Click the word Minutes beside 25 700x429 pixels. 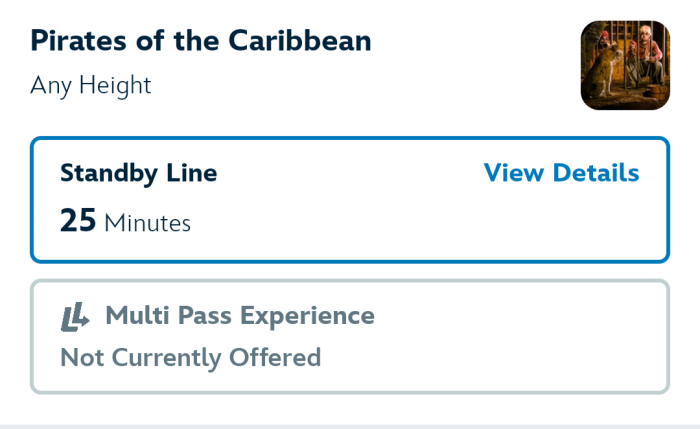pyautogui.click(x=147, y=222)
